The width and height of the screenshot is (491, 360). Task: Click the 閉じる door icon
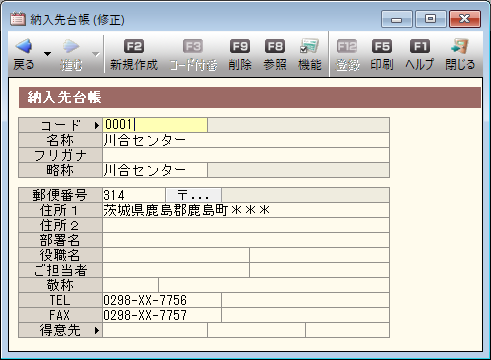pos(460,46)
